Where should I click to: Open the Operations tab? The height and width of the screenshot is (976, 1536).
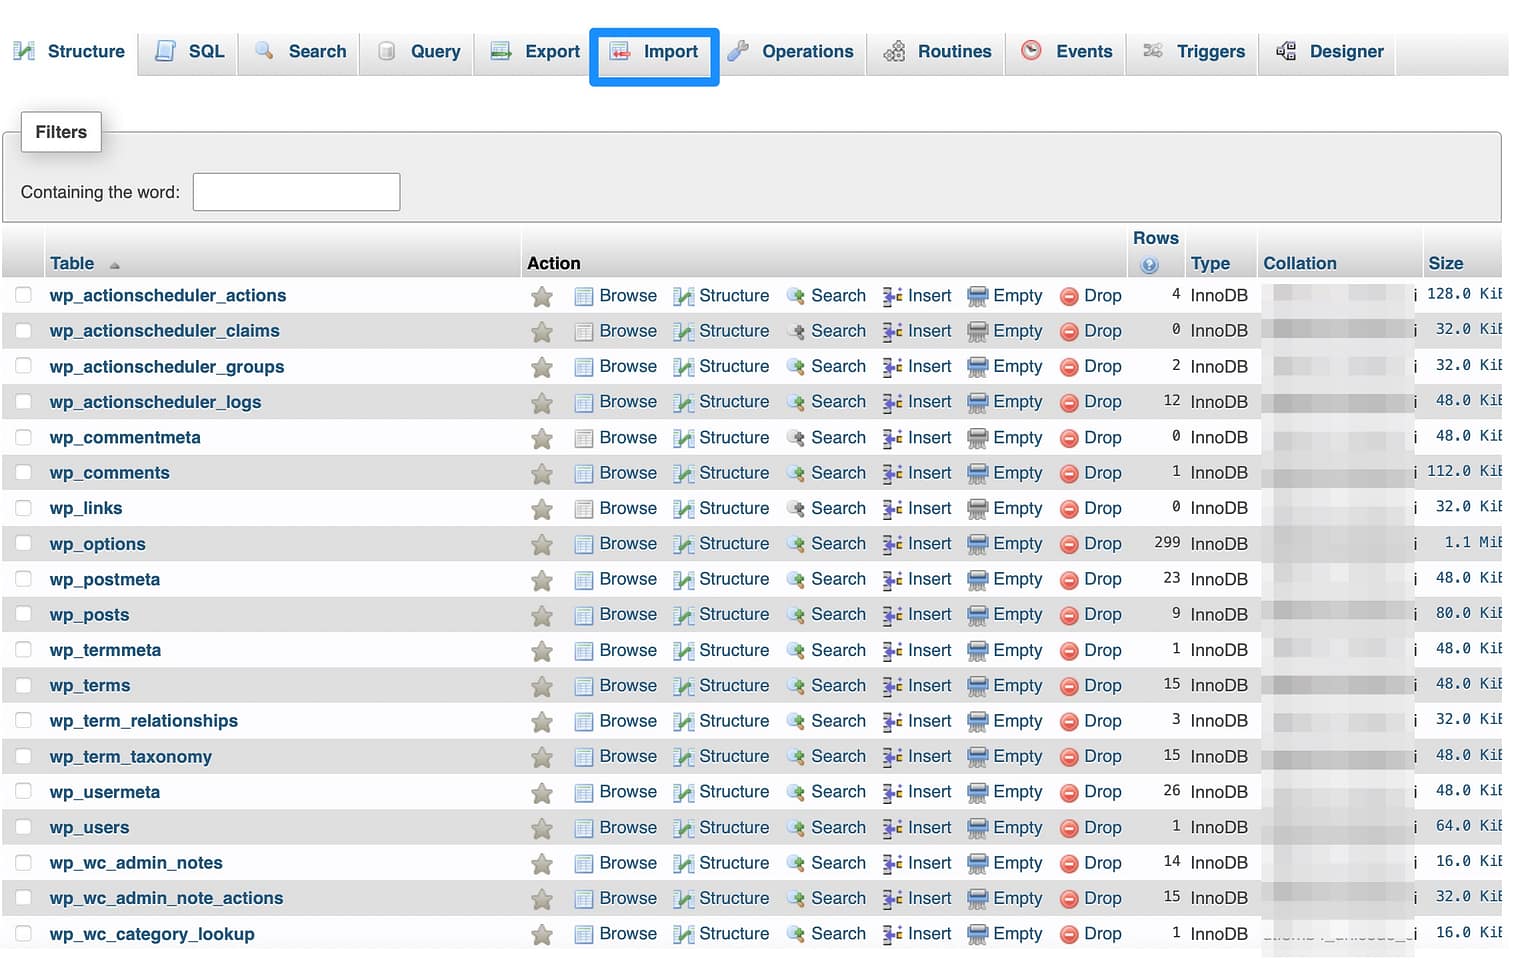[x=792, y=51]
